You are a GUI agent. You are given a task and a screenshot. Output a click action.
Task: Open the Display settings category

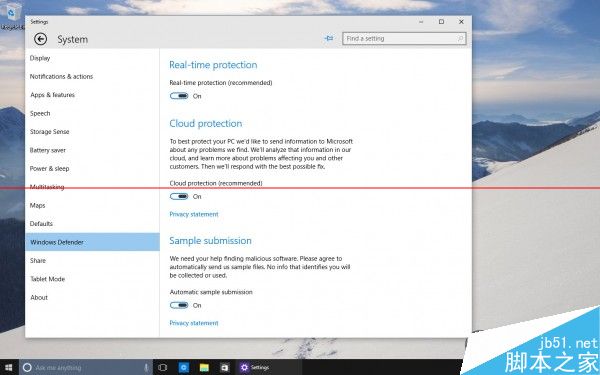[x=92, y=58]
